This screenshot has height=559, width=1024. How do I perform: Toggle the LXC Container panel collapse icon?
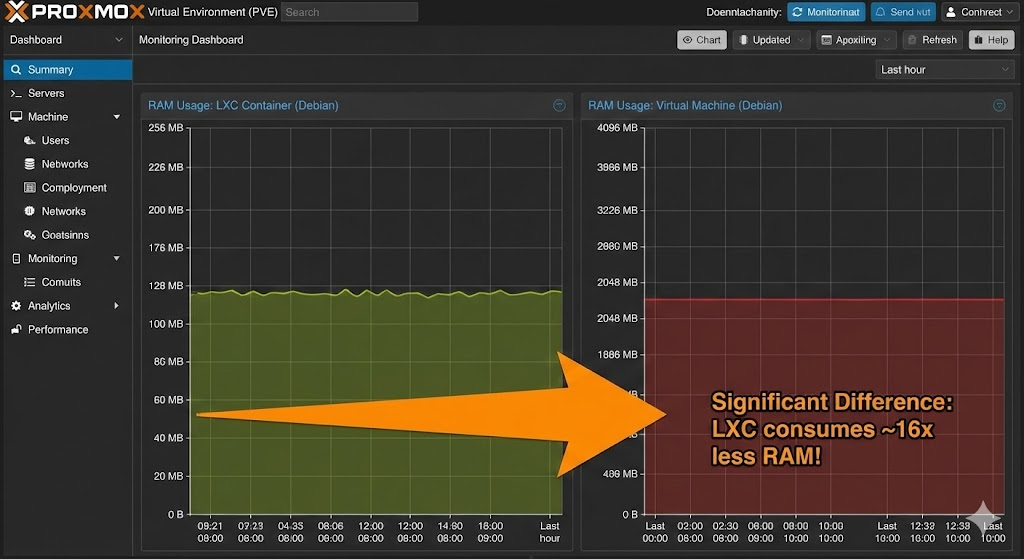pyautogui.click(x=559, y=105)
